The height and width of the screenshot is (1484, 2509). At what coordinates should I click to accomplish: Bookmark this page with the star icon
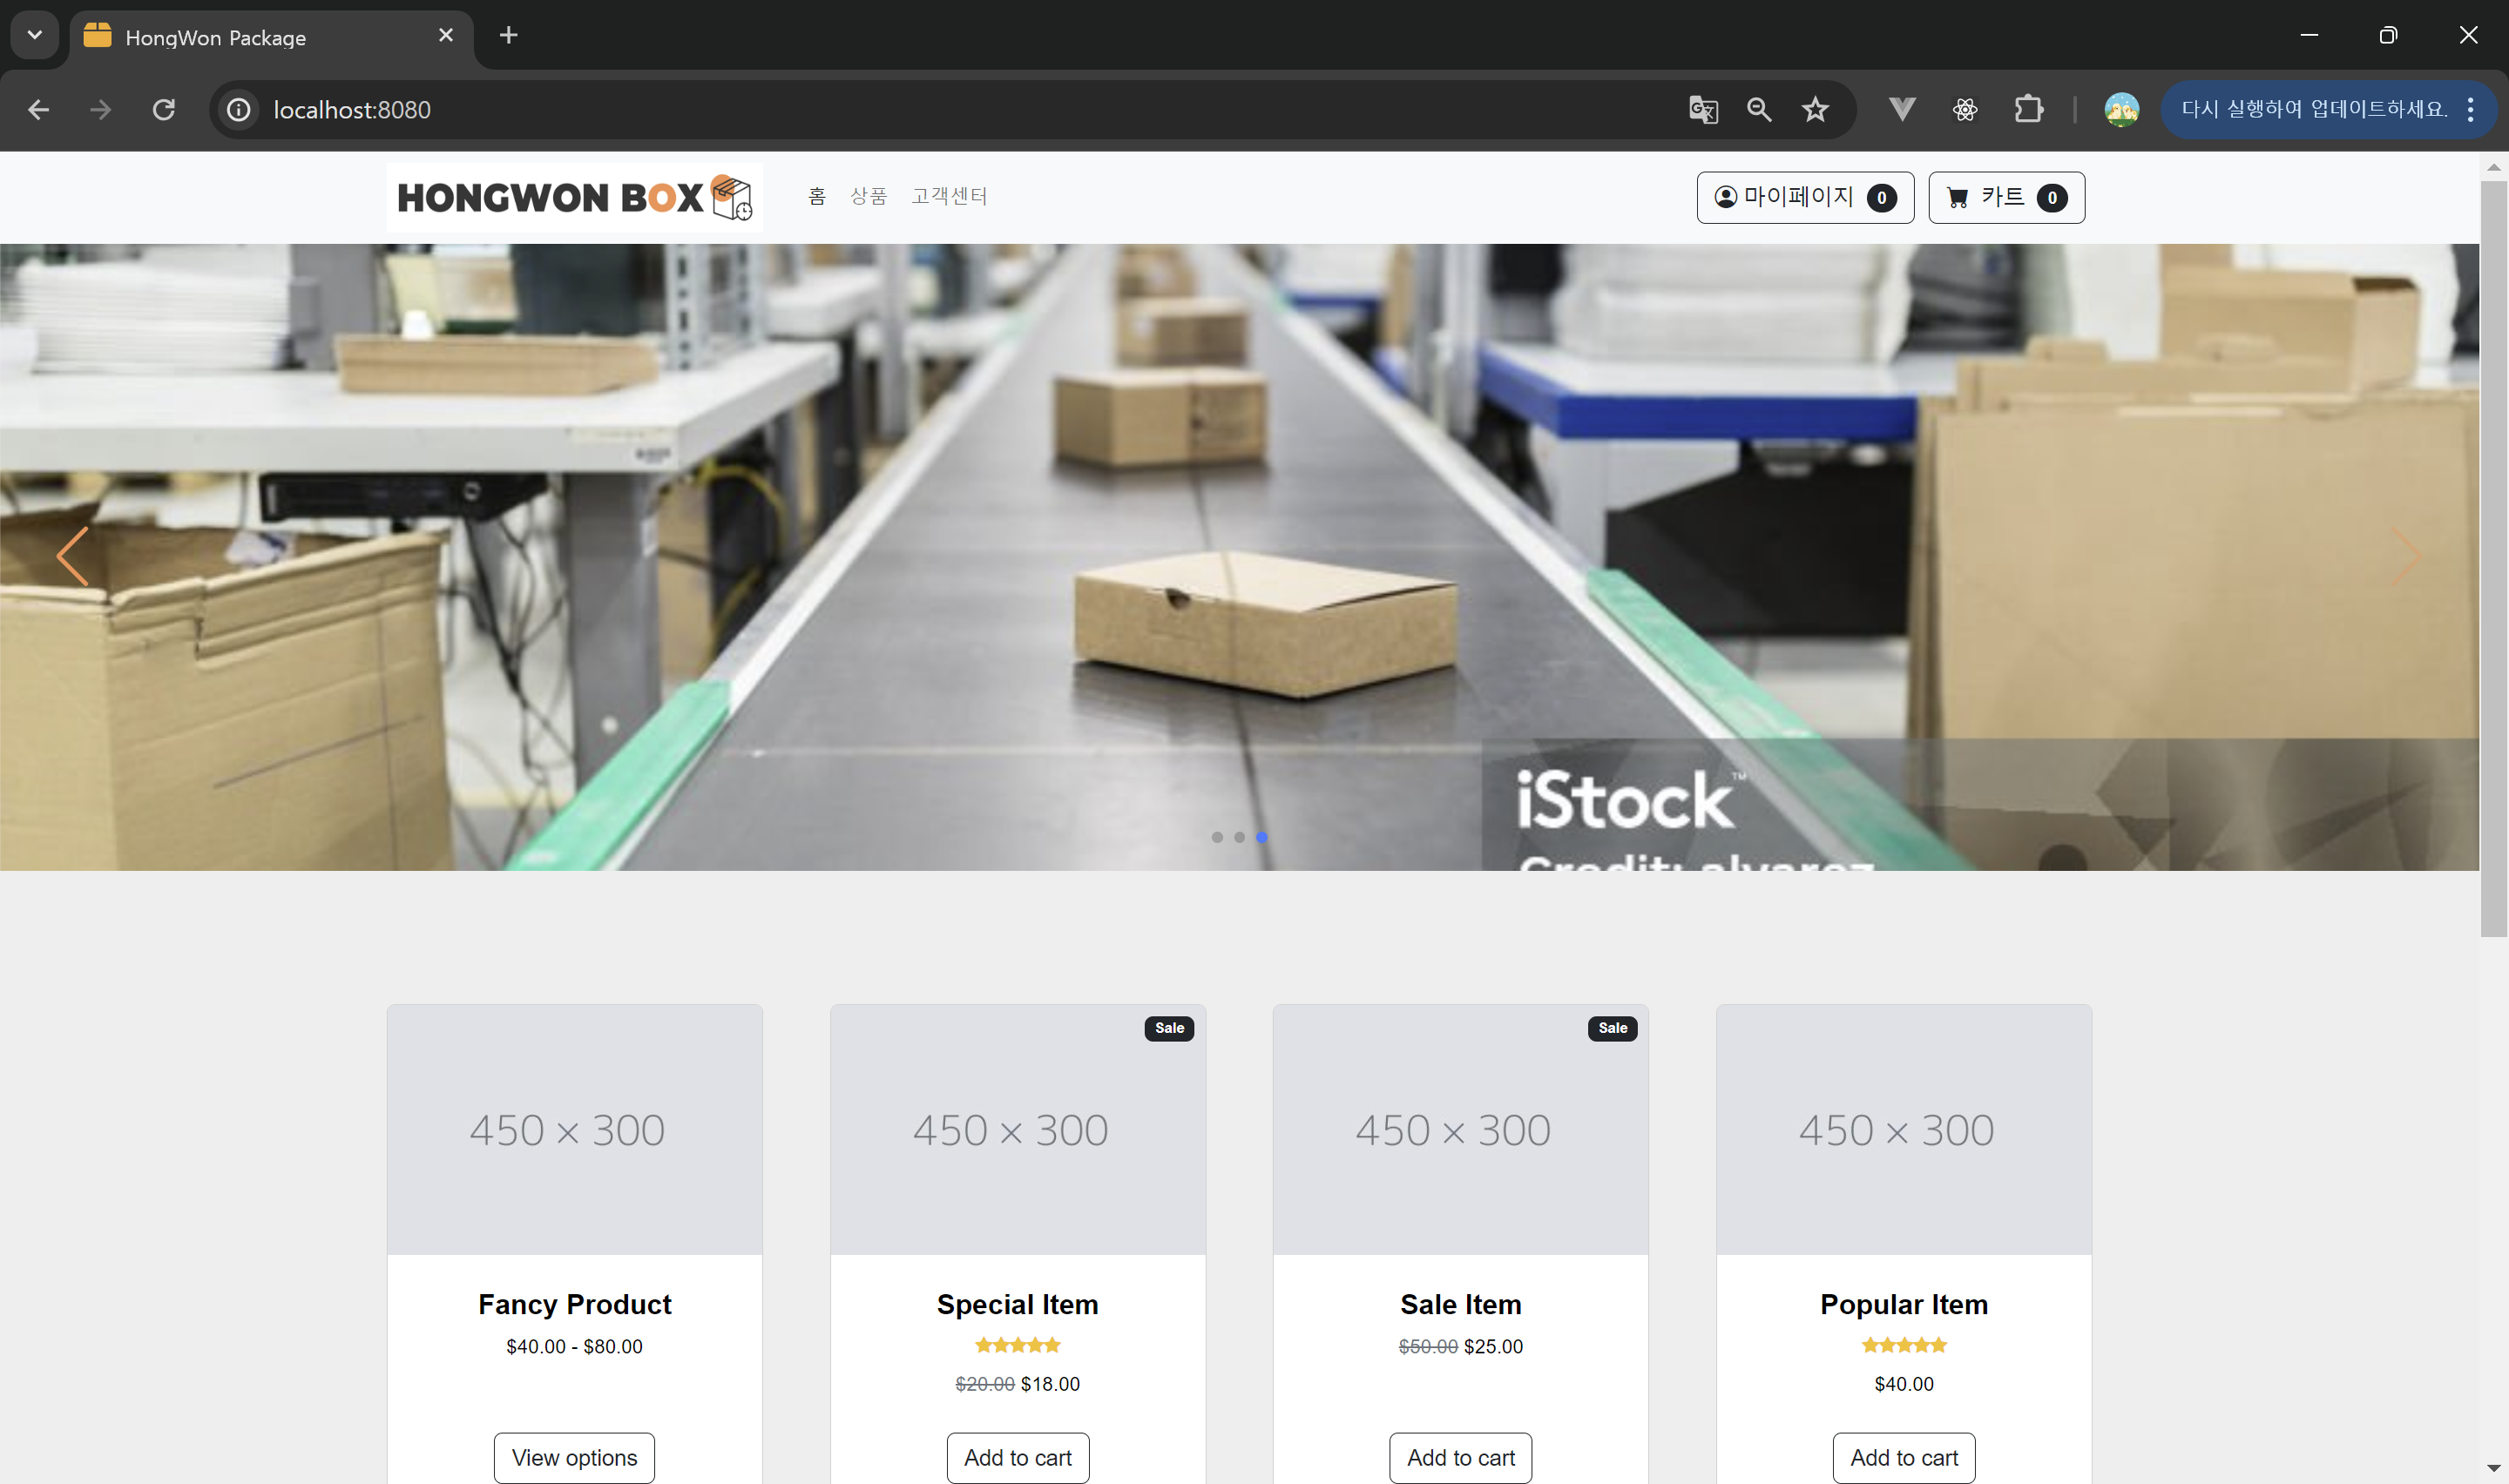[1815, 109]
